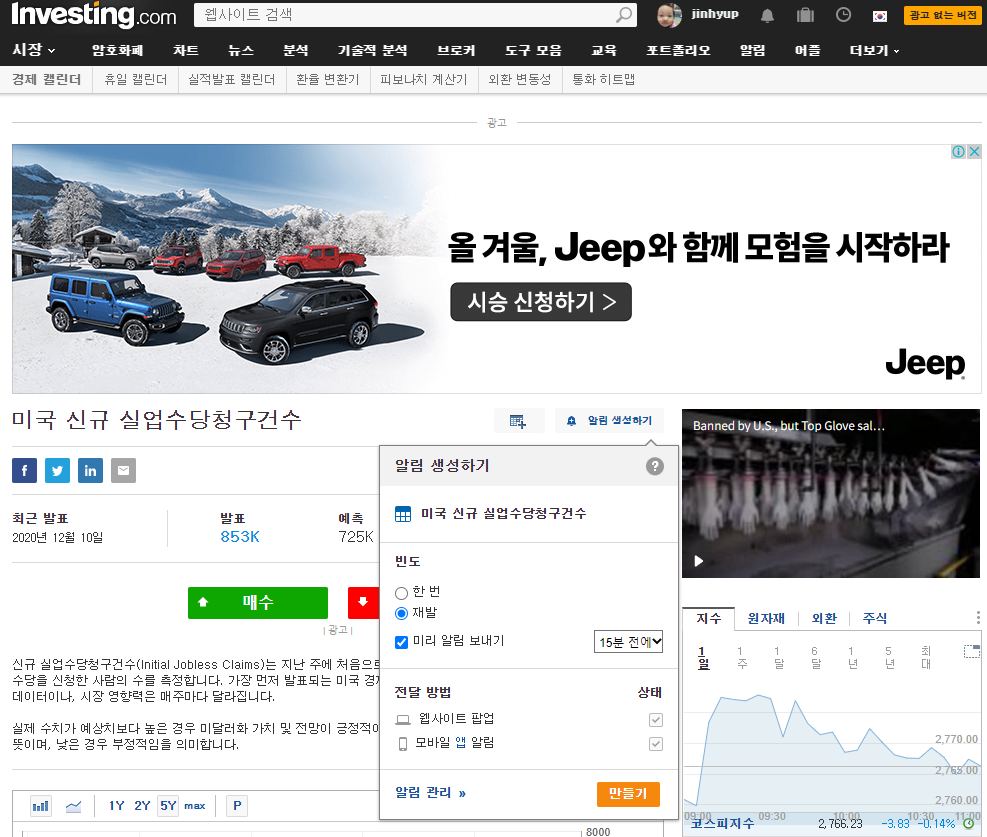Click the chart expand dashed icon
Screen dimensions: 987x837
click(x=971, y=651)
